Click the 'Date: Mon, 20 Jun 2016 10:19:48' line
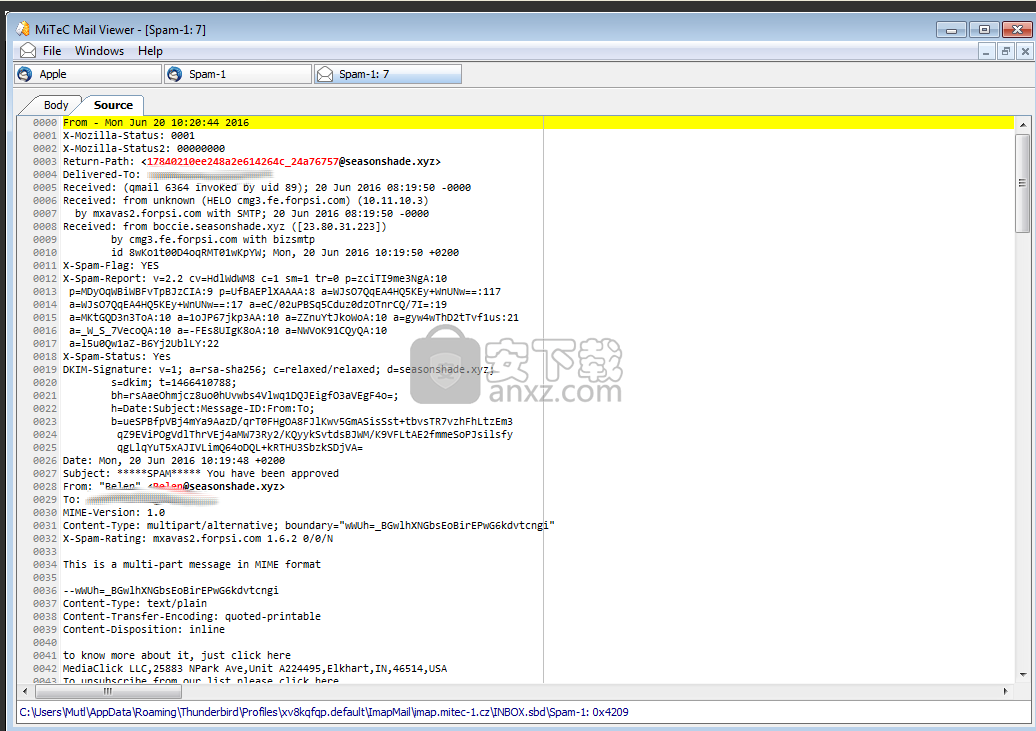 tap(174, 461)
